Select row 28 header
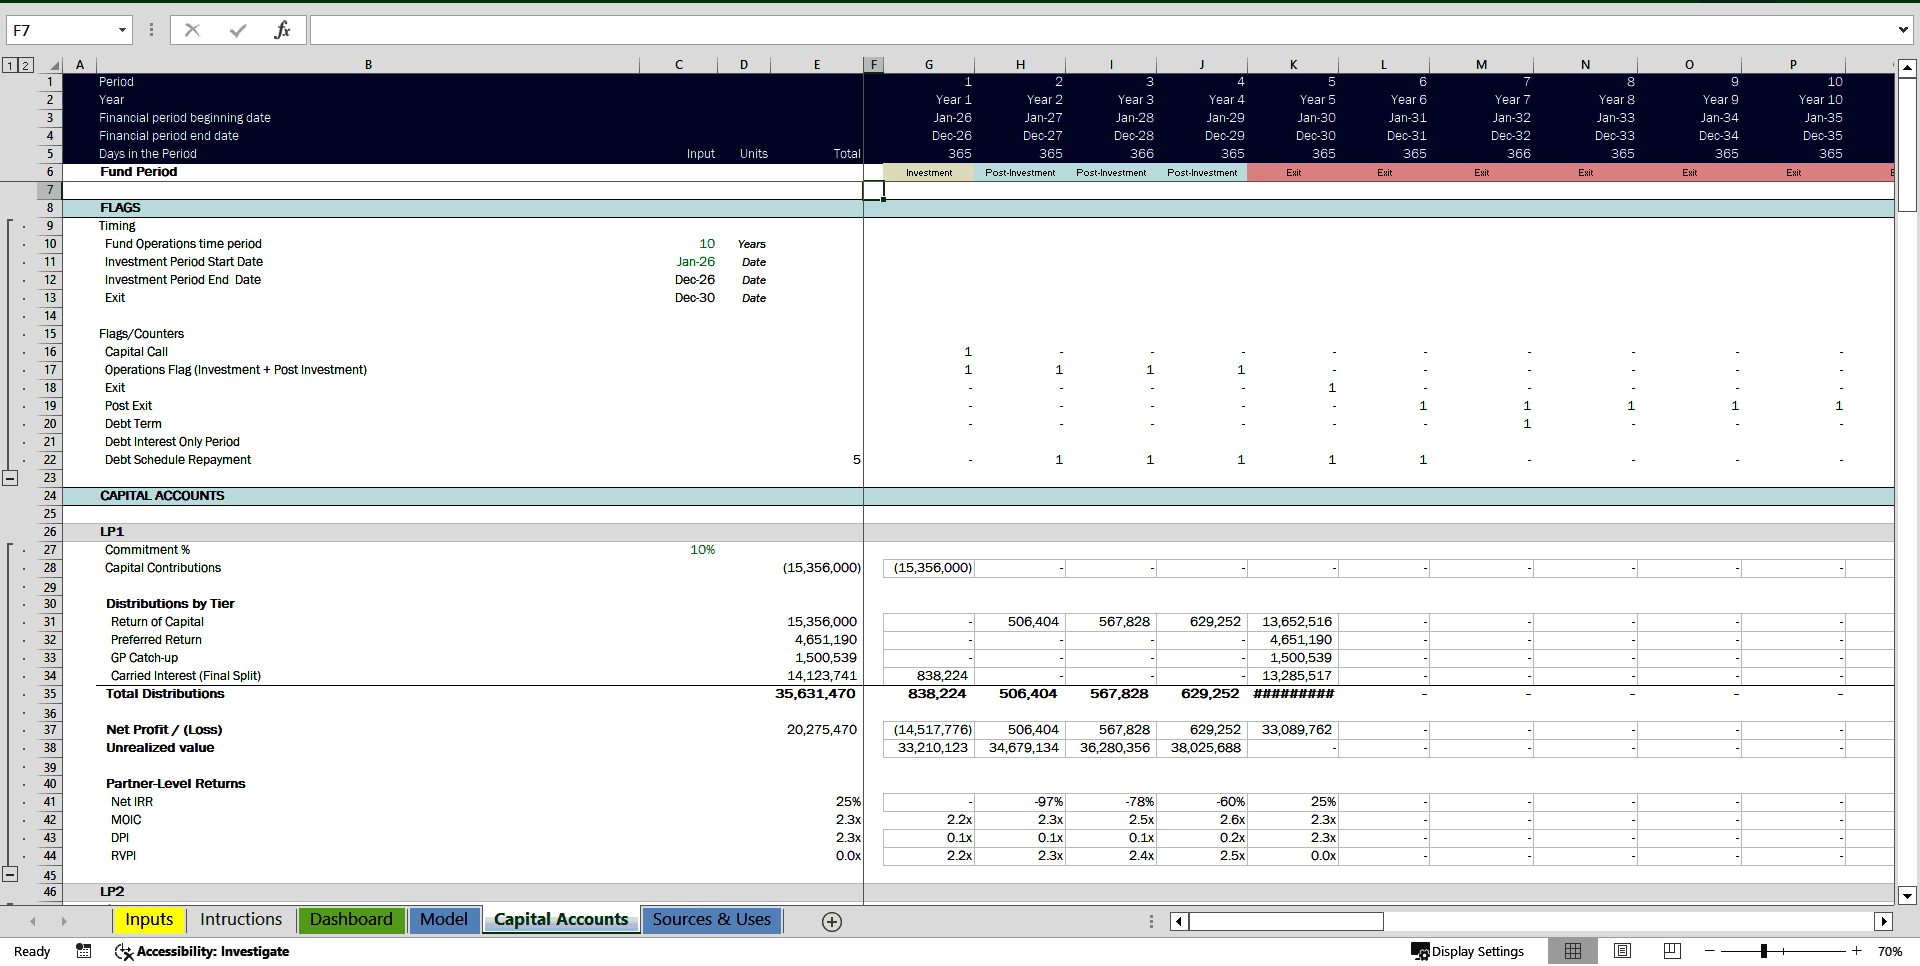This screenshot has width=1920, height=966. (x=50, y=568)
